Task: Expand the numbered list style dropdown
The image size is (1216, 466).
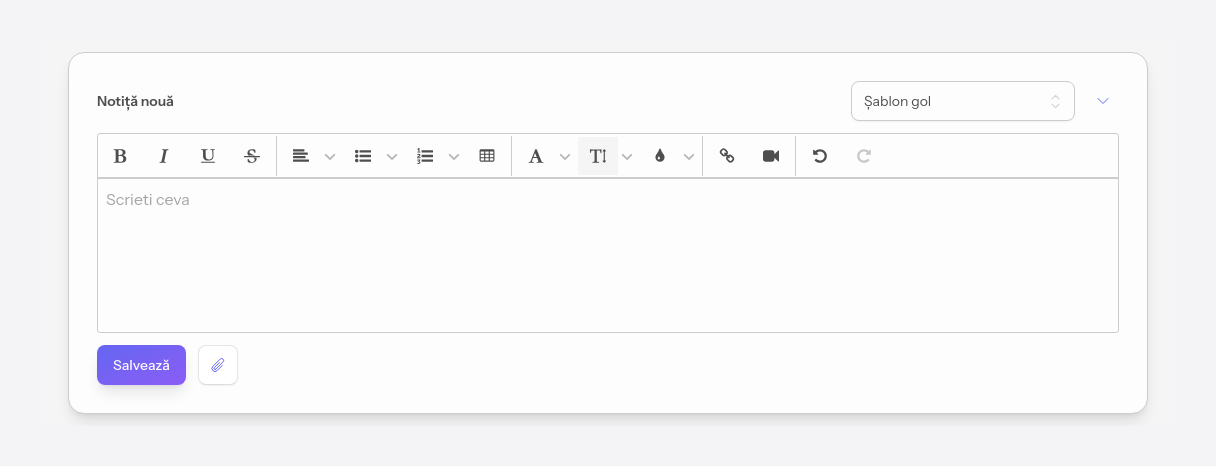Action: click(454, 156)
